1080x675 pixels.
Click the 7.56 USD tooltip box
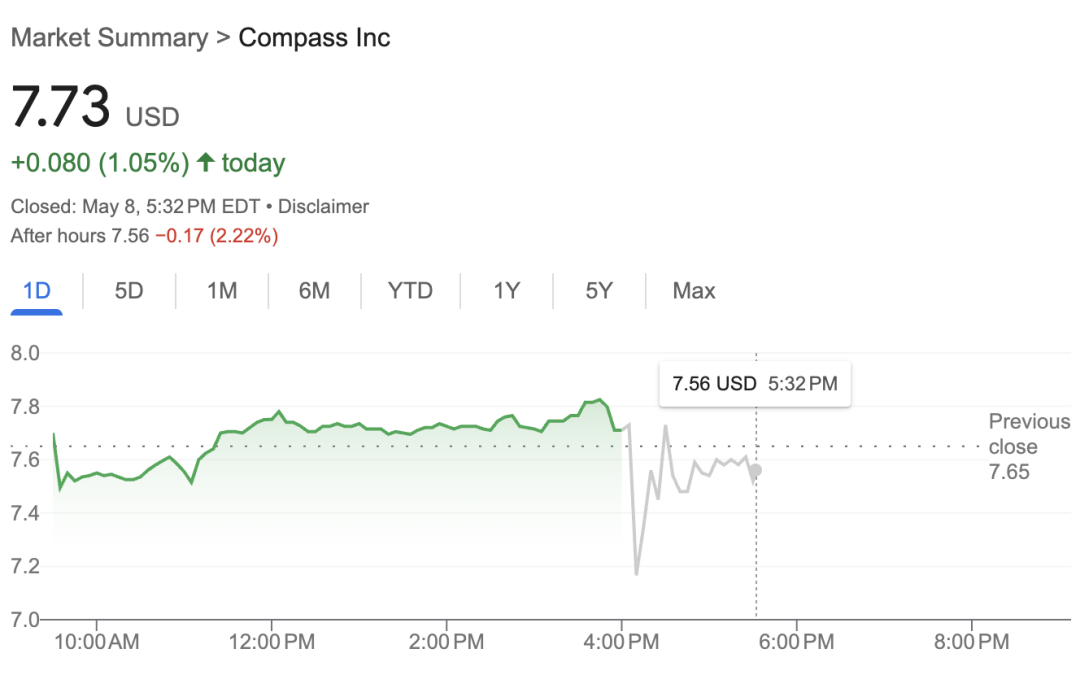point(754,384)
